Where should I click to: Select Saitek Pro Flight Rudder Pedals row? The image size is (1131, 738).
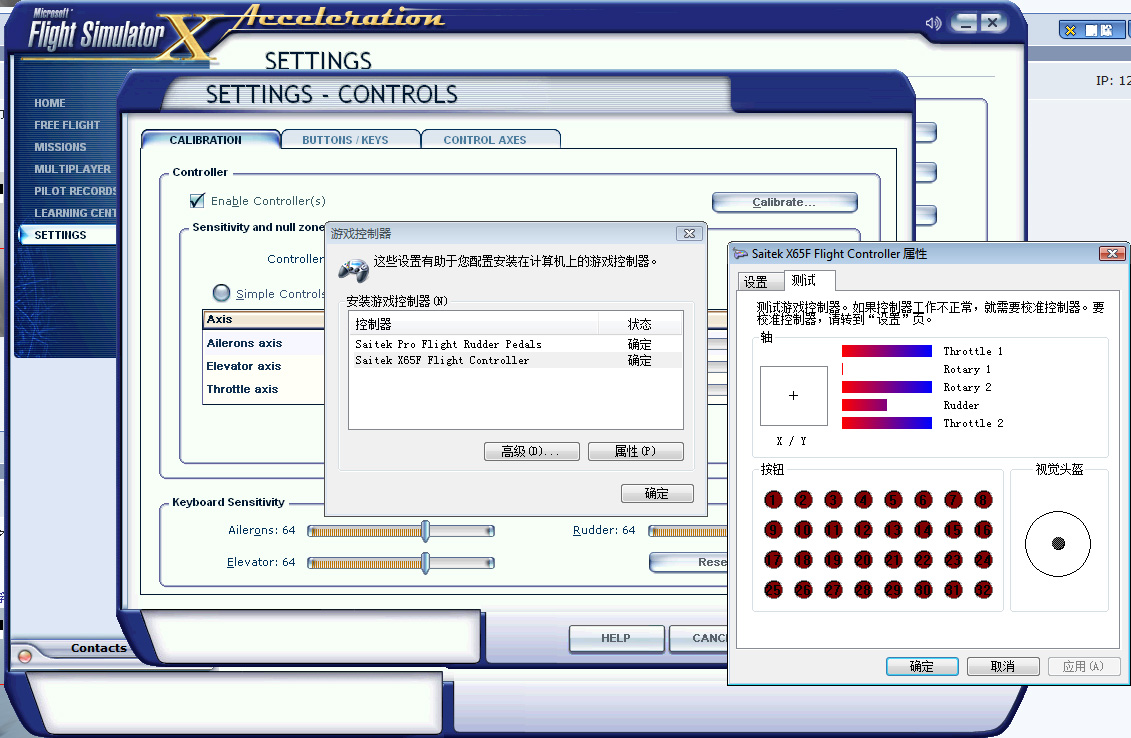tap(516, 344)
